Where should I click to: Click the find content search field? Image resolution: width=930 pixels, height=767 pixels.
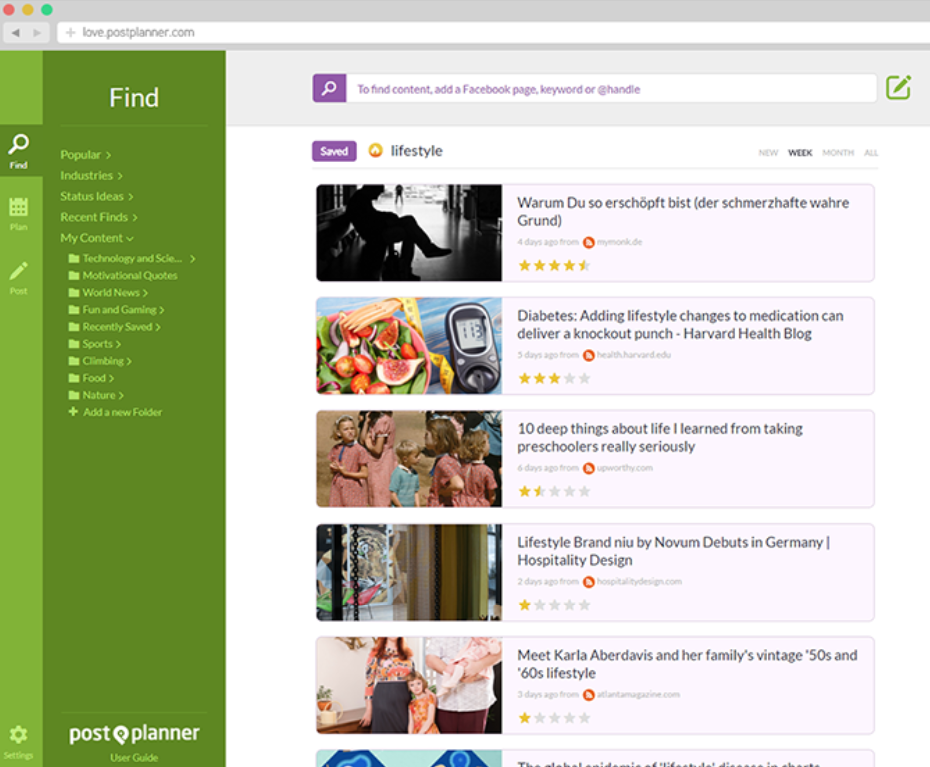[x=610, y=89]
